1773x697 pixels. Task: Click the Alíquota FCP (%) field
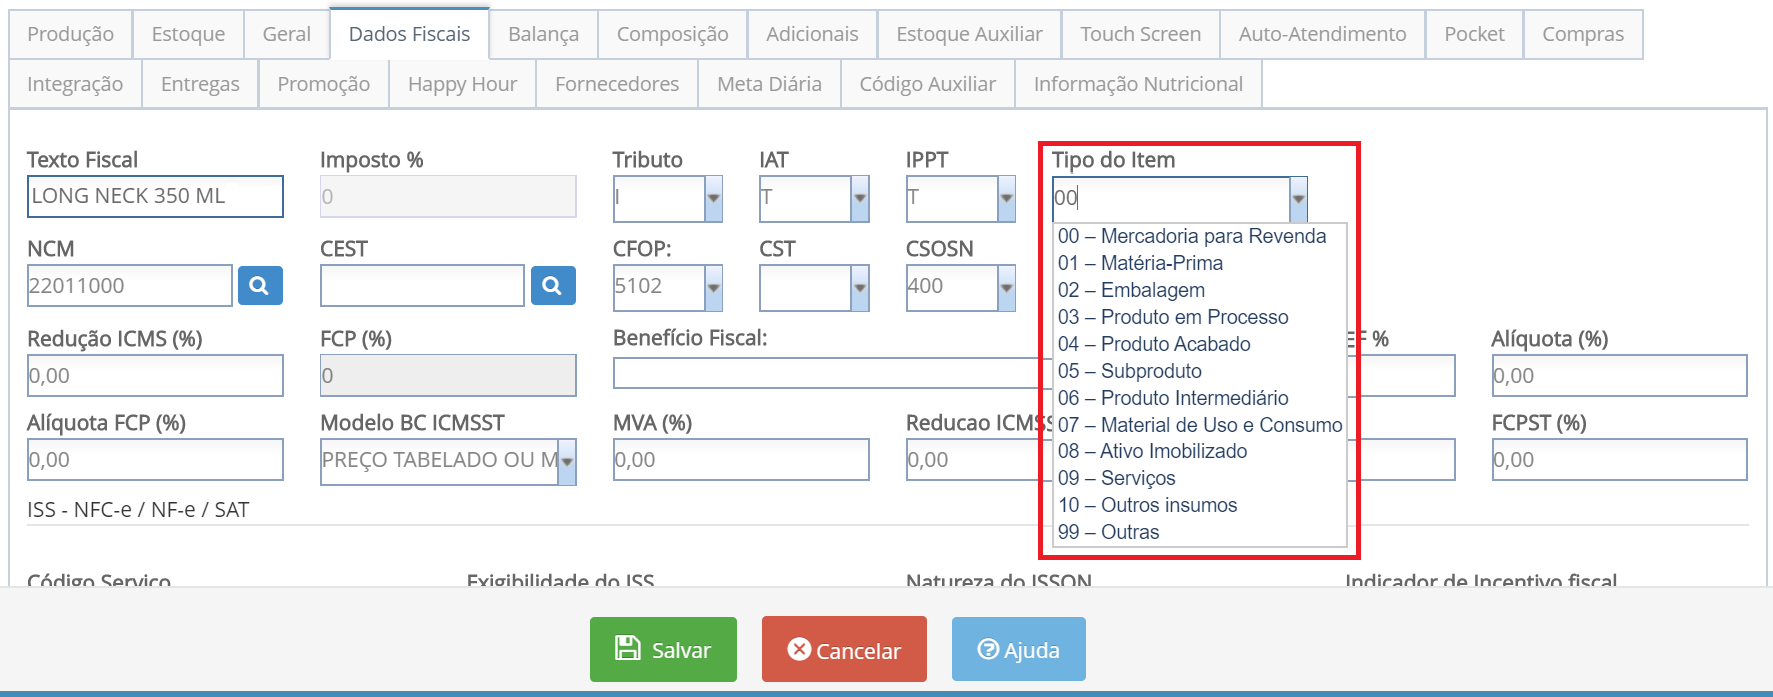click(x=155, y=460)
